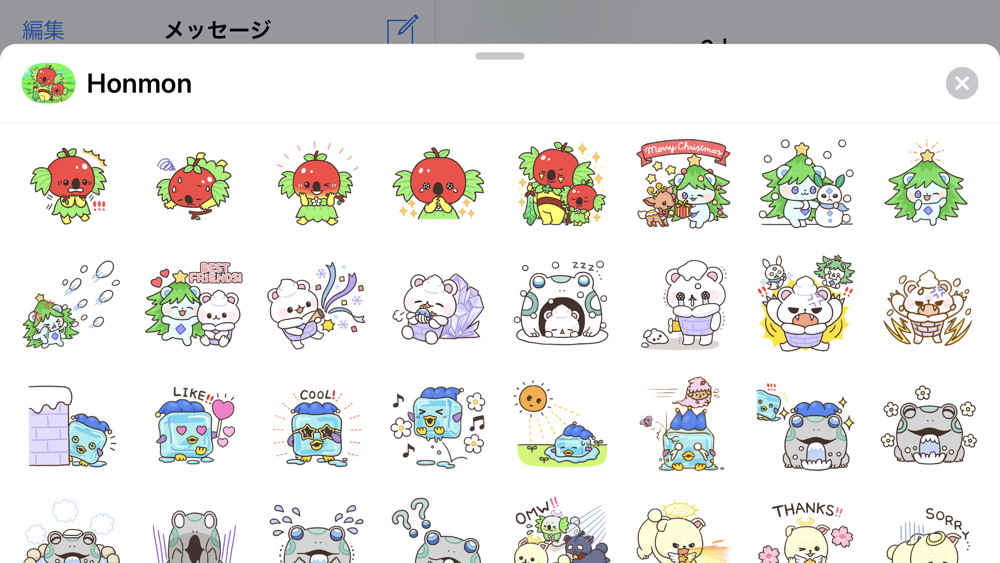Tap the Honmon pack title text

click(x=139, y=84)
